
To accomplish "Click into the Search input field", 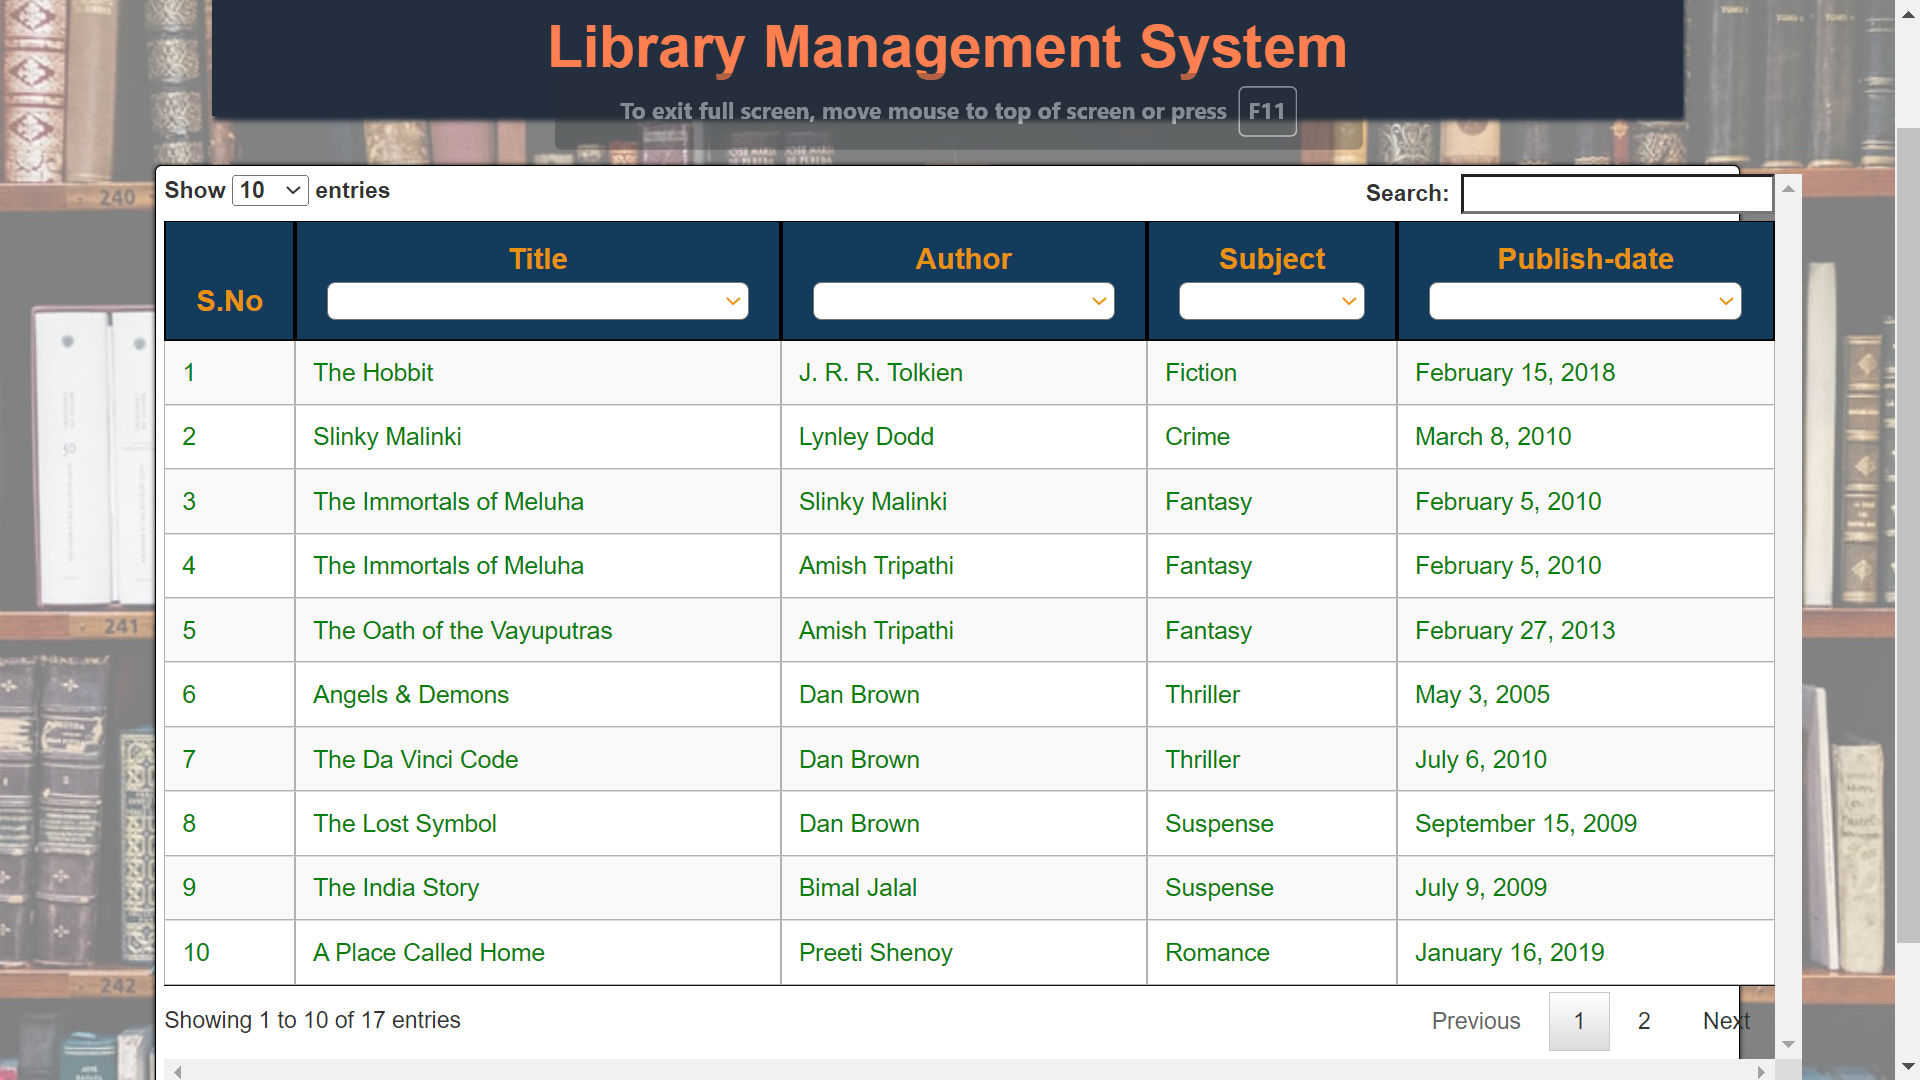I will [1616, 194].
